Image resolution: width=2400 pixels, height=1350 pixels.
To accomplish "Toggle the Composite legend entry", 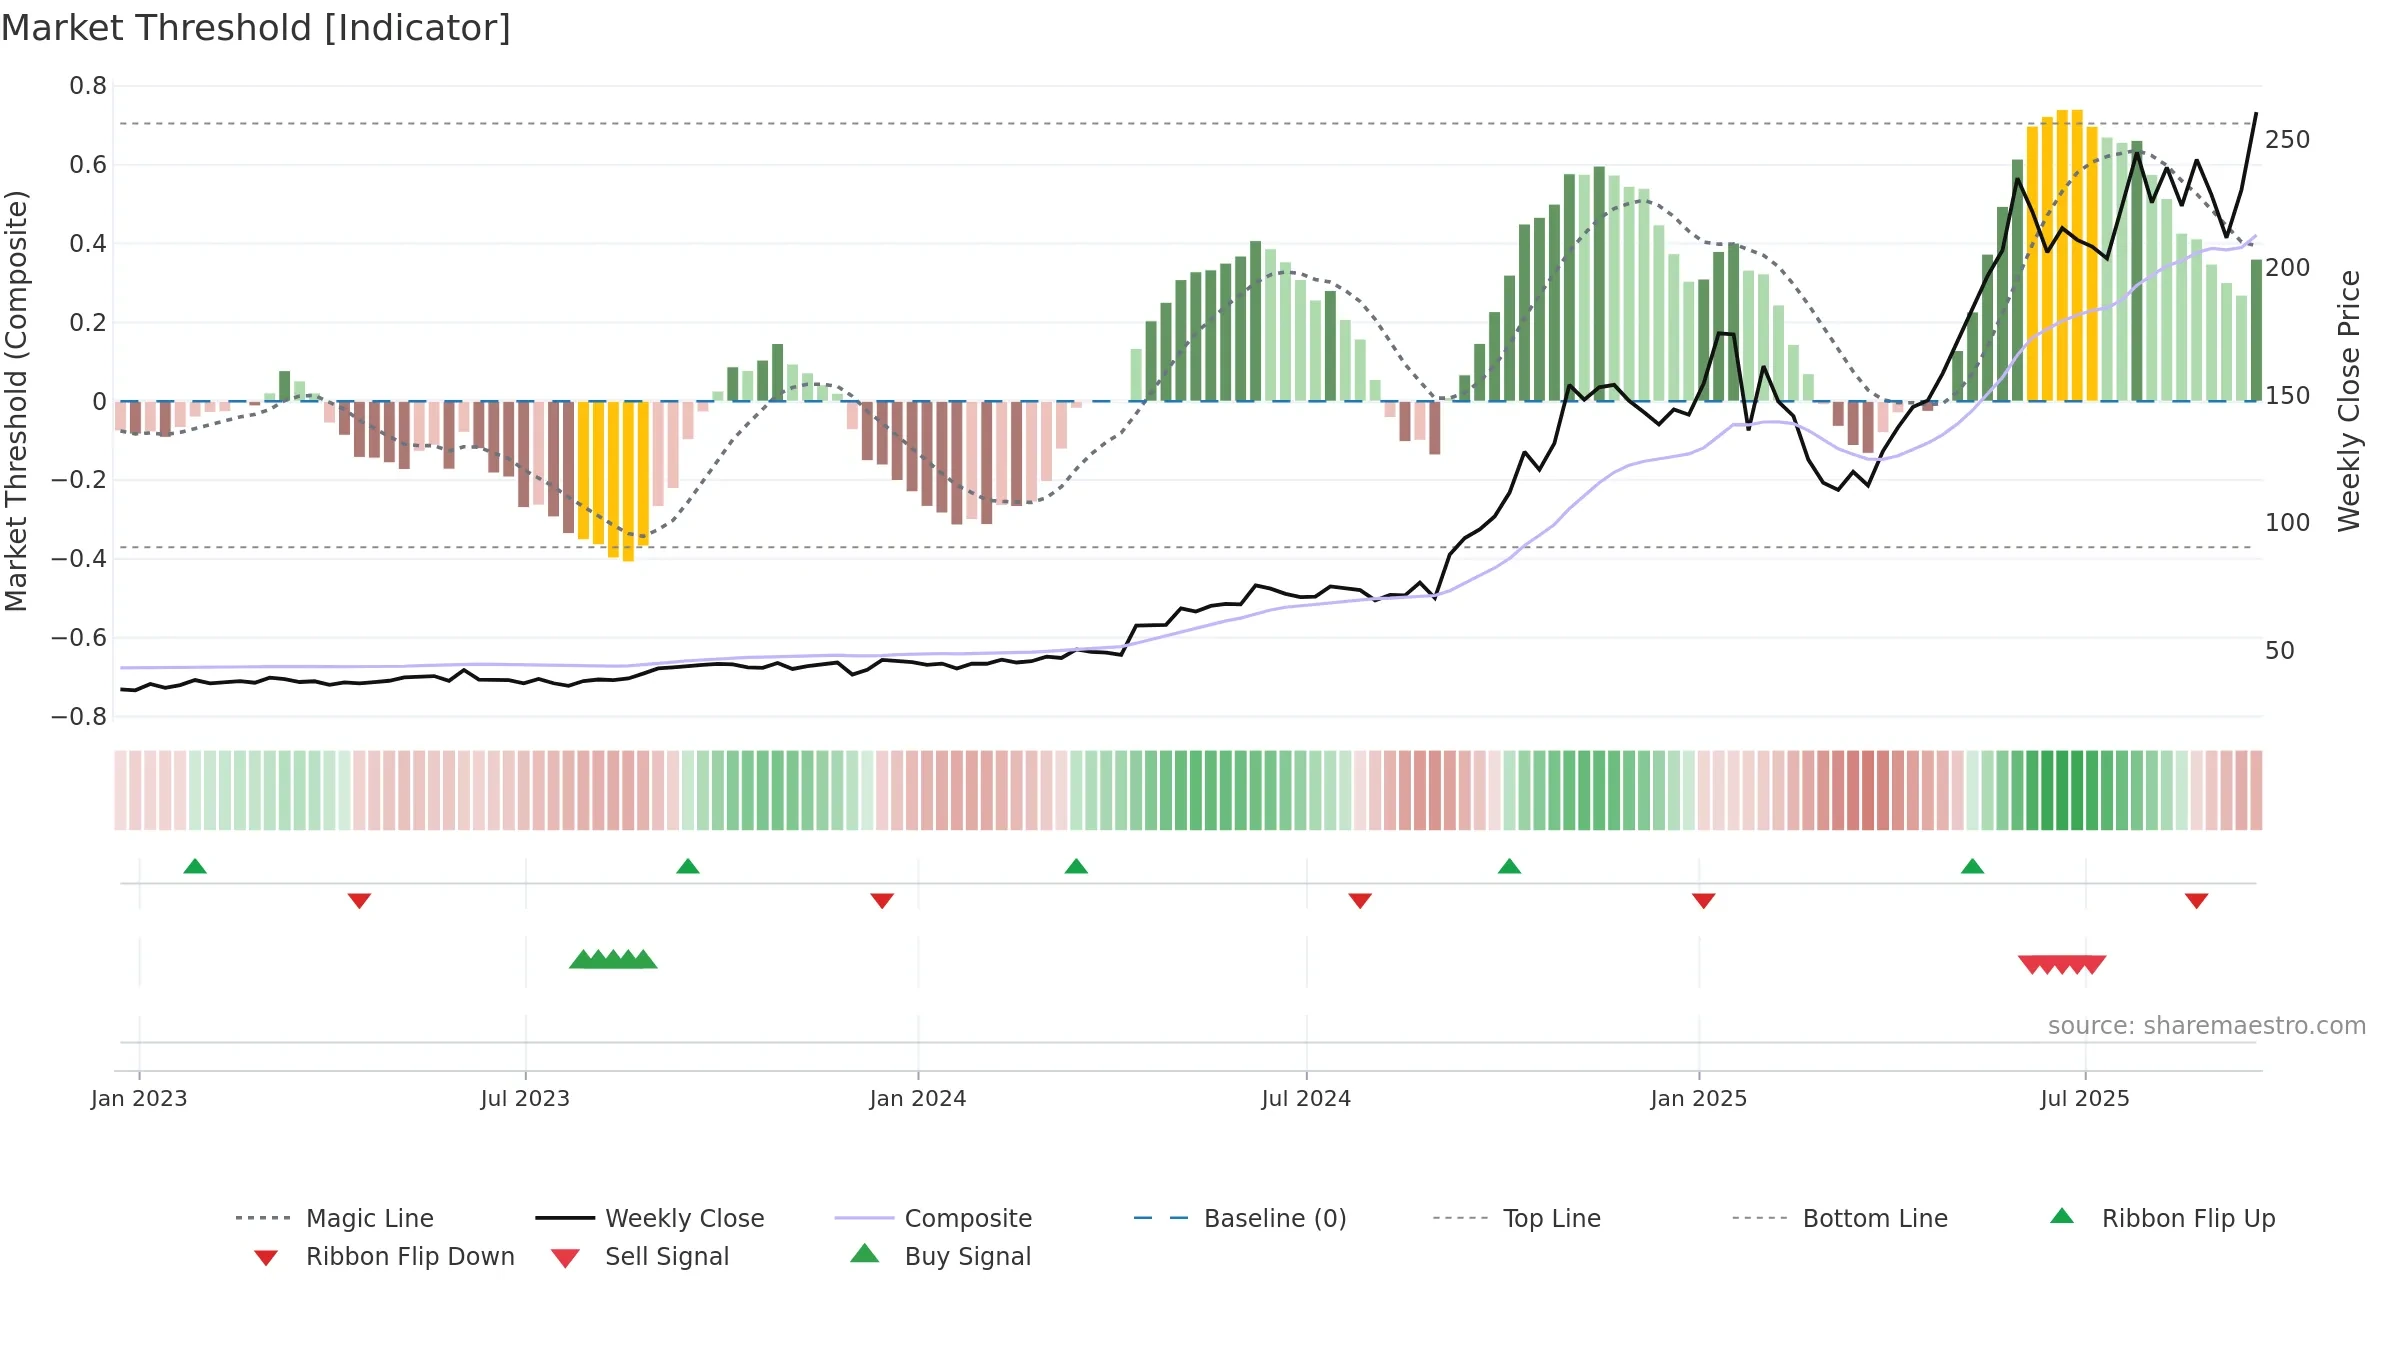I will (933, 1218).
